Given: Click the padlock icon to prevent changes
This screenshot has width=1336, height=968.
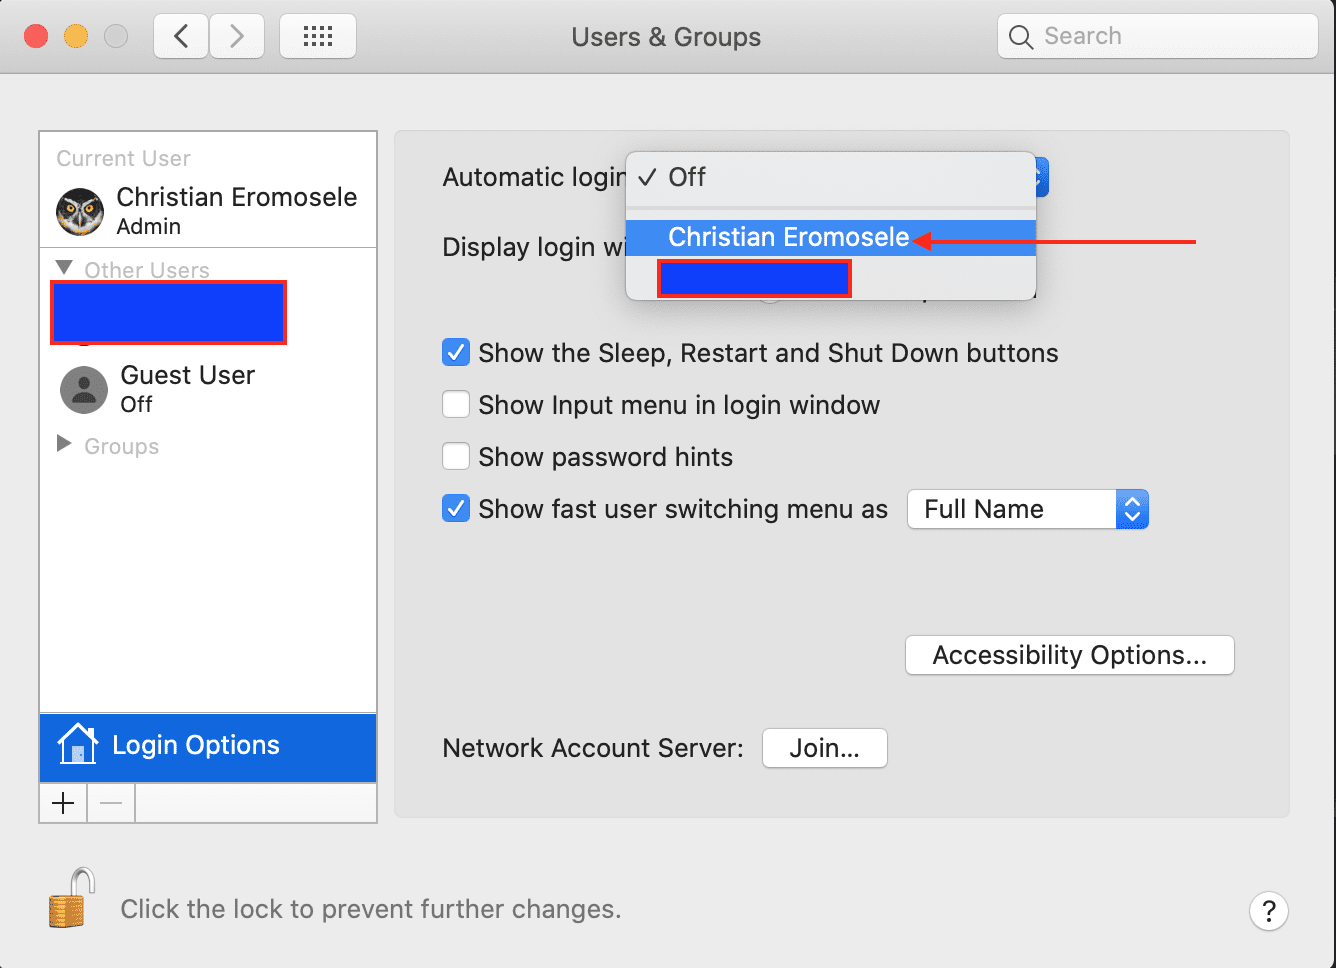Looking at the screenshot, I should click(72, 898).
